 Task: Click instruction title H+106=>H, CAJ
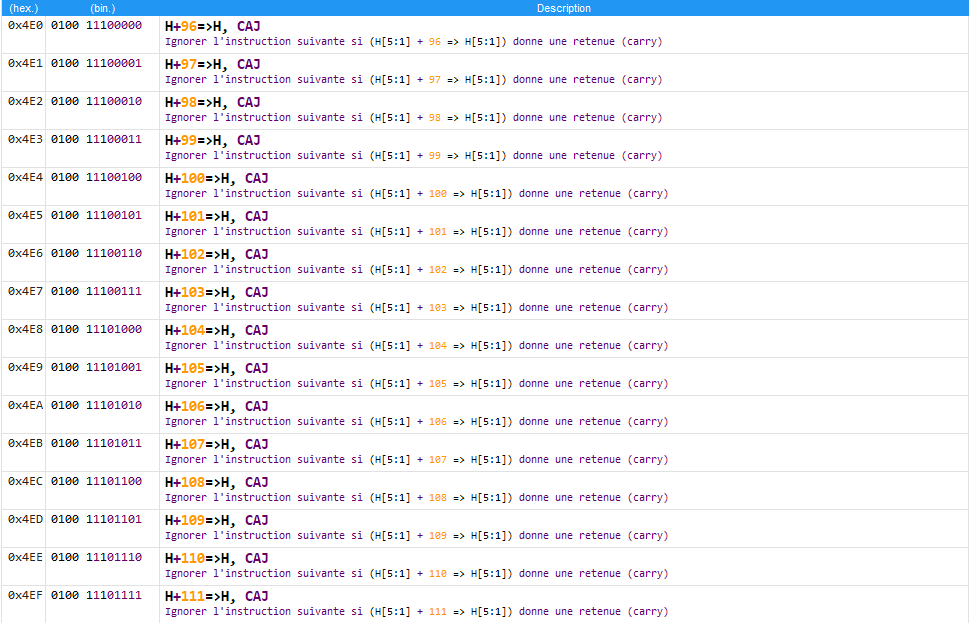point(217,407)
